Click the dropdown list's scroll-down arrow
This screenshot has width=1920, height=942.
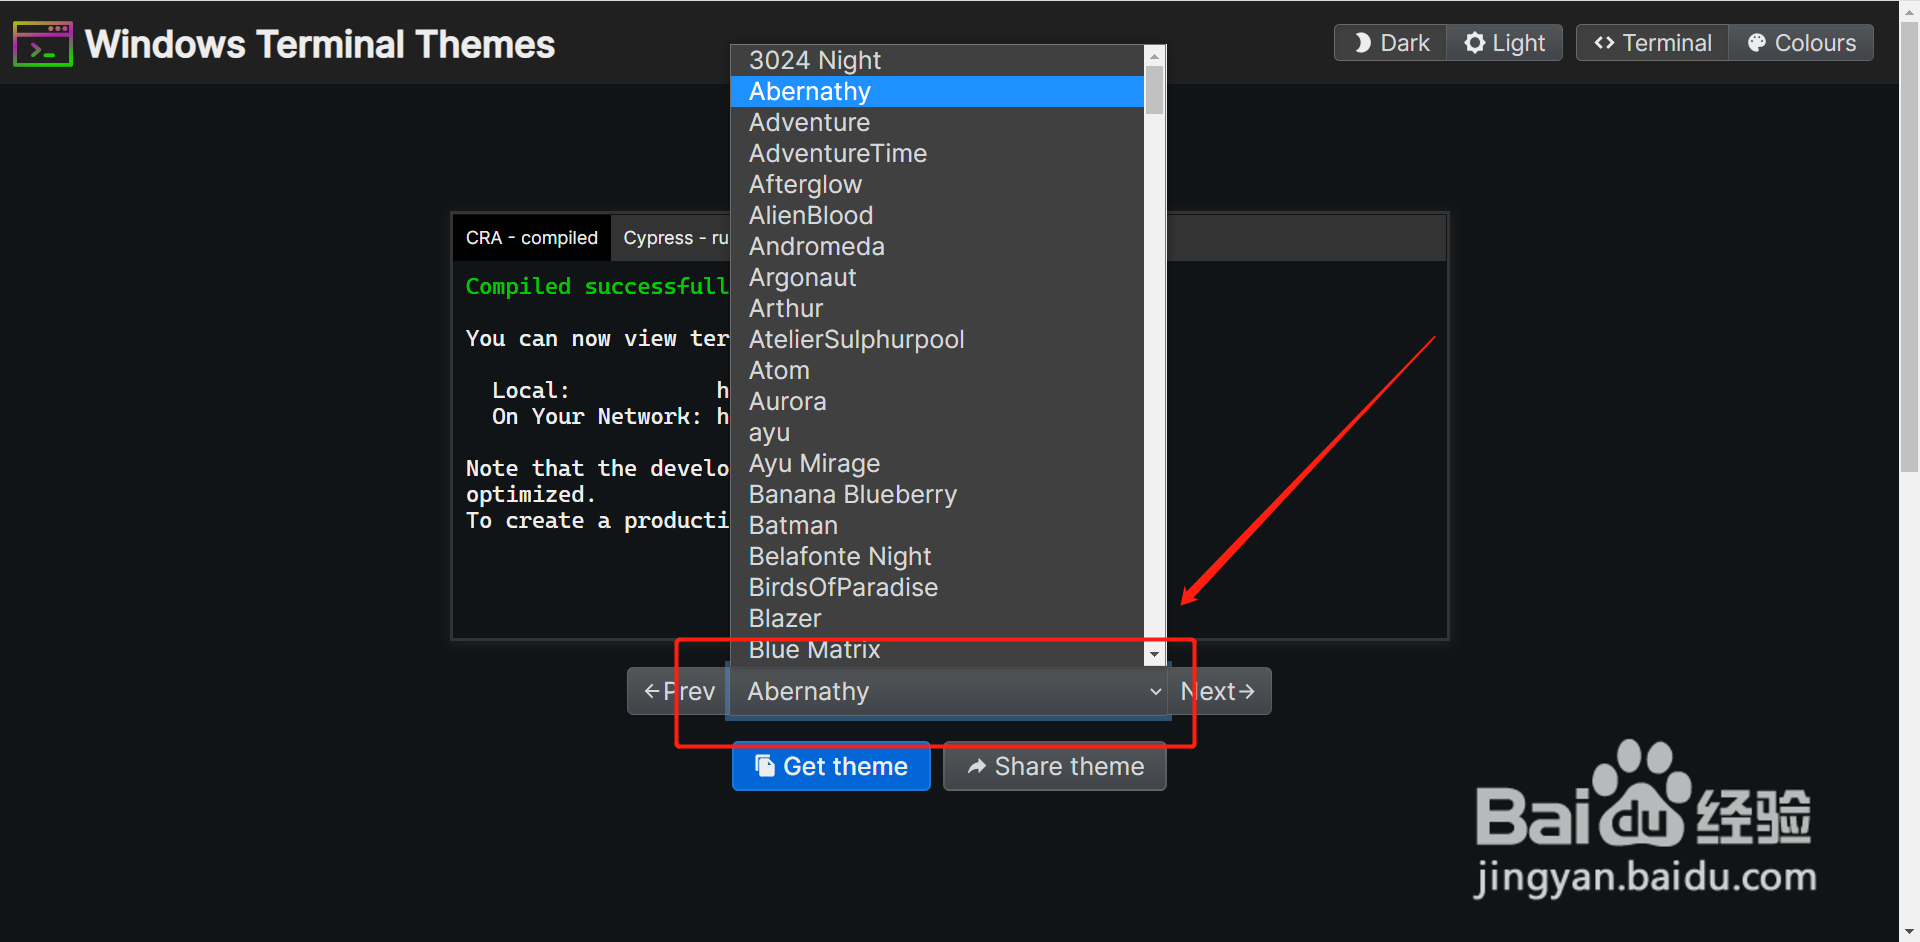point(1155,654)
